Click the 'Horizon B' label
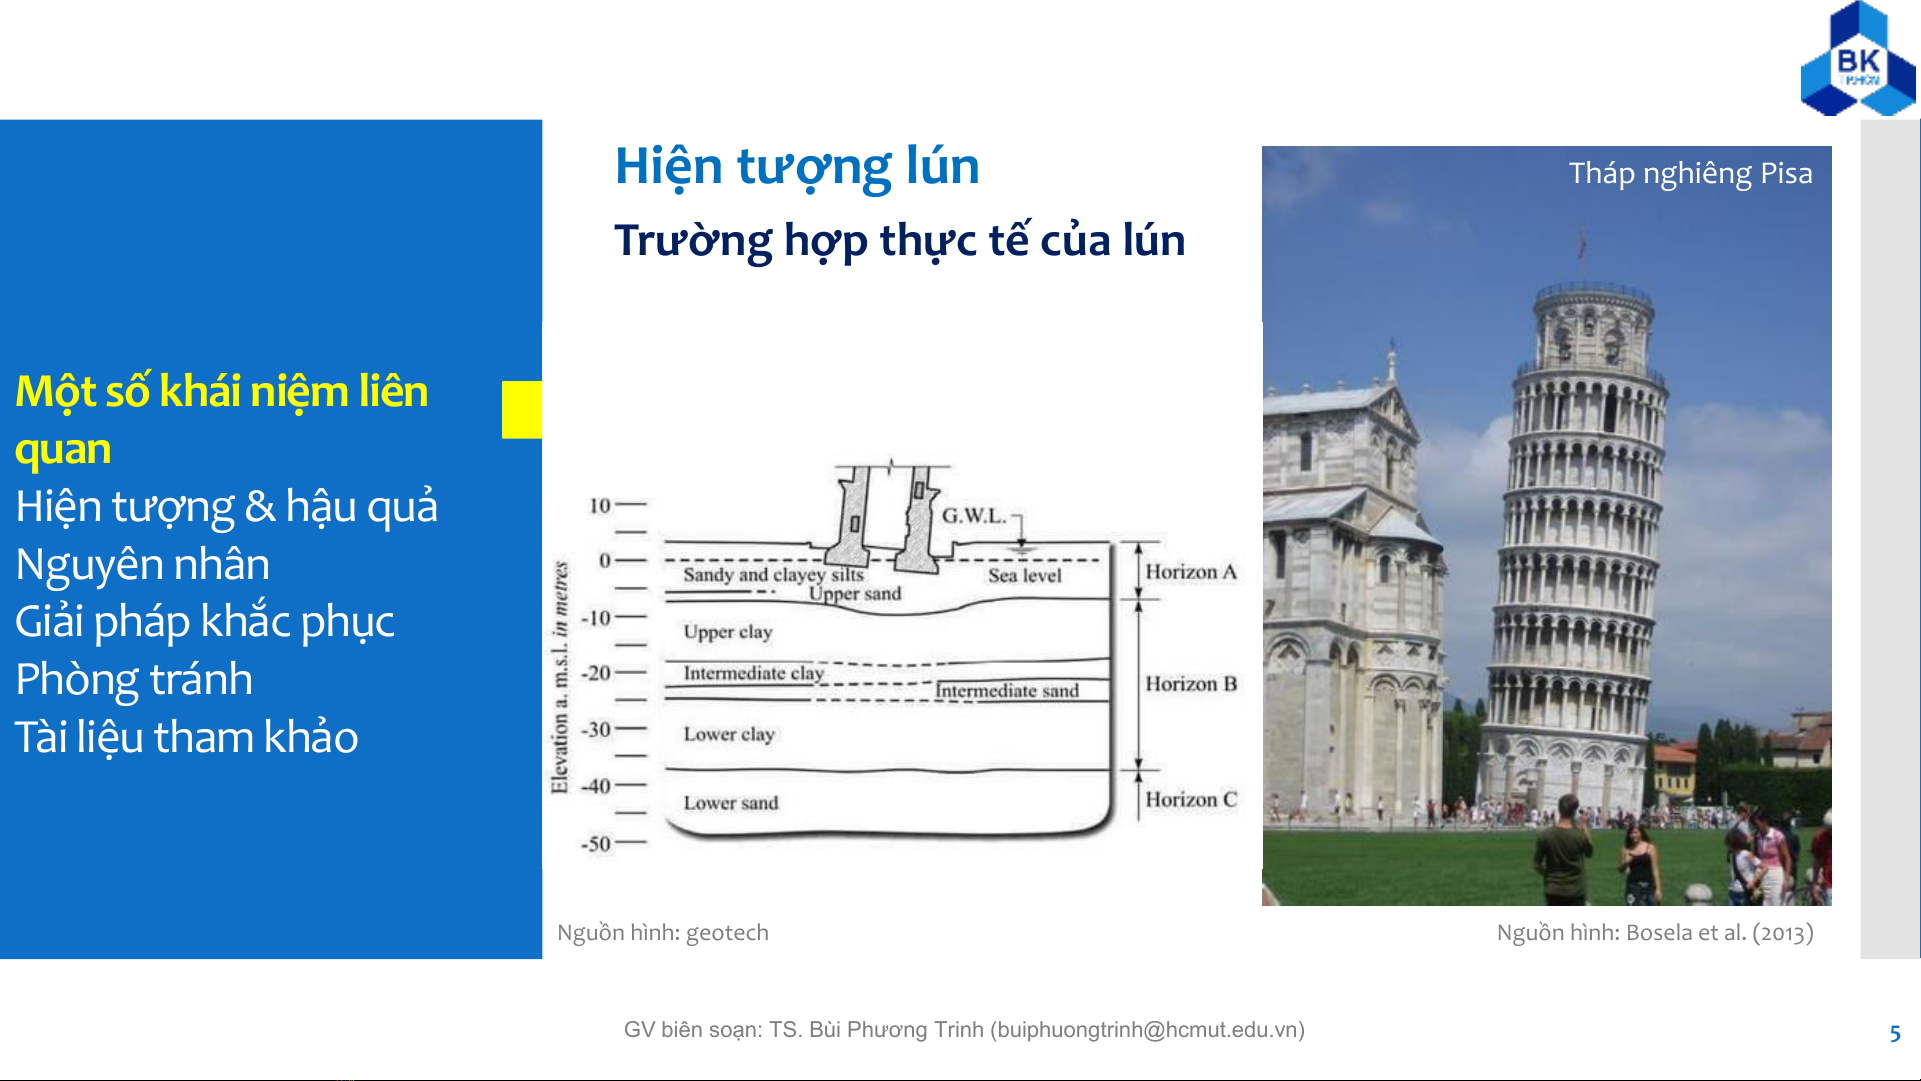 click(x=1190, y=684)
